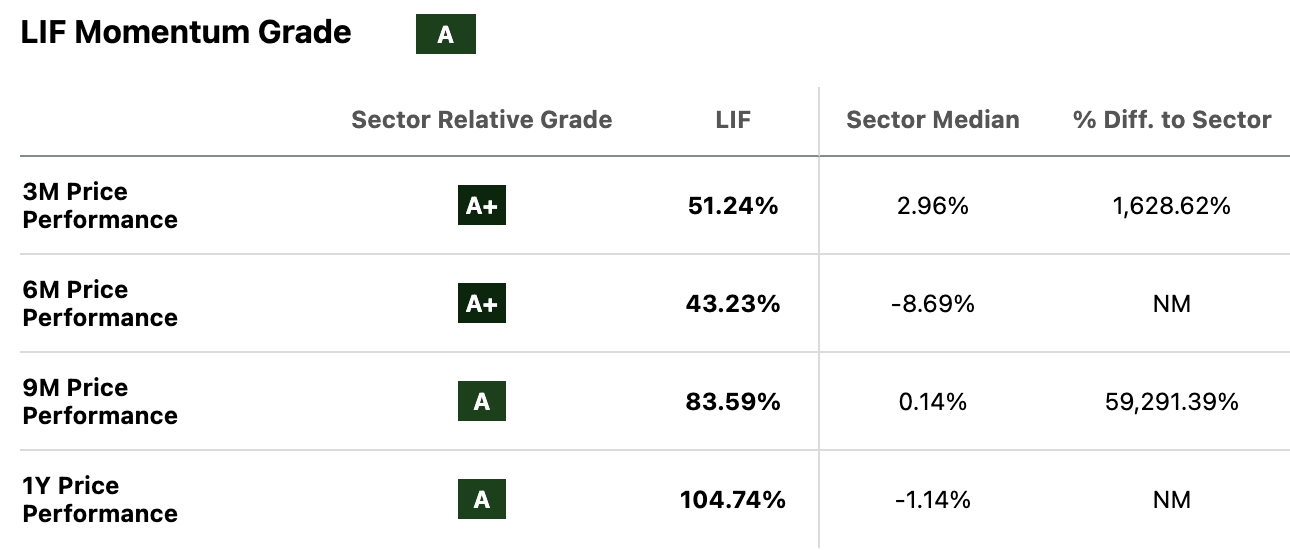The height and width of the screenshot is (550, 1290).
Task: Click the 59,291.39% sector difference value
Action: pyautogui.click(x=1171, y=402)
